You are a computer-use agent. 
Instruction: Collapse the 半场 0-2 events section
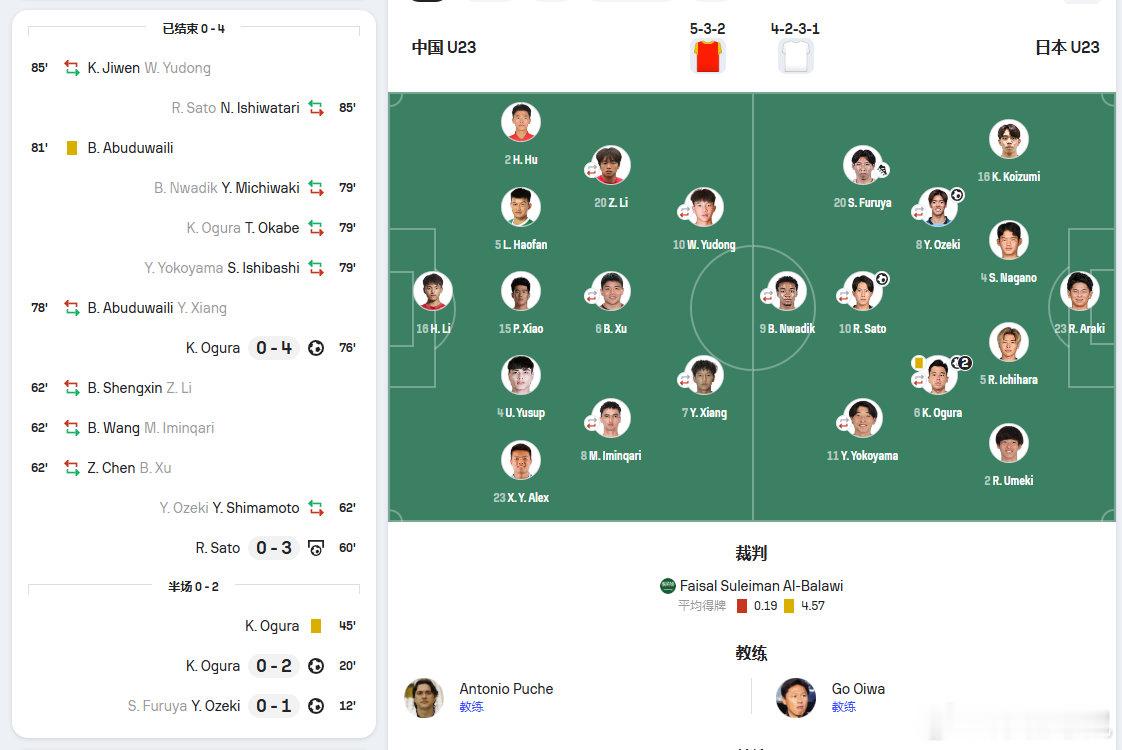[193, 585]
